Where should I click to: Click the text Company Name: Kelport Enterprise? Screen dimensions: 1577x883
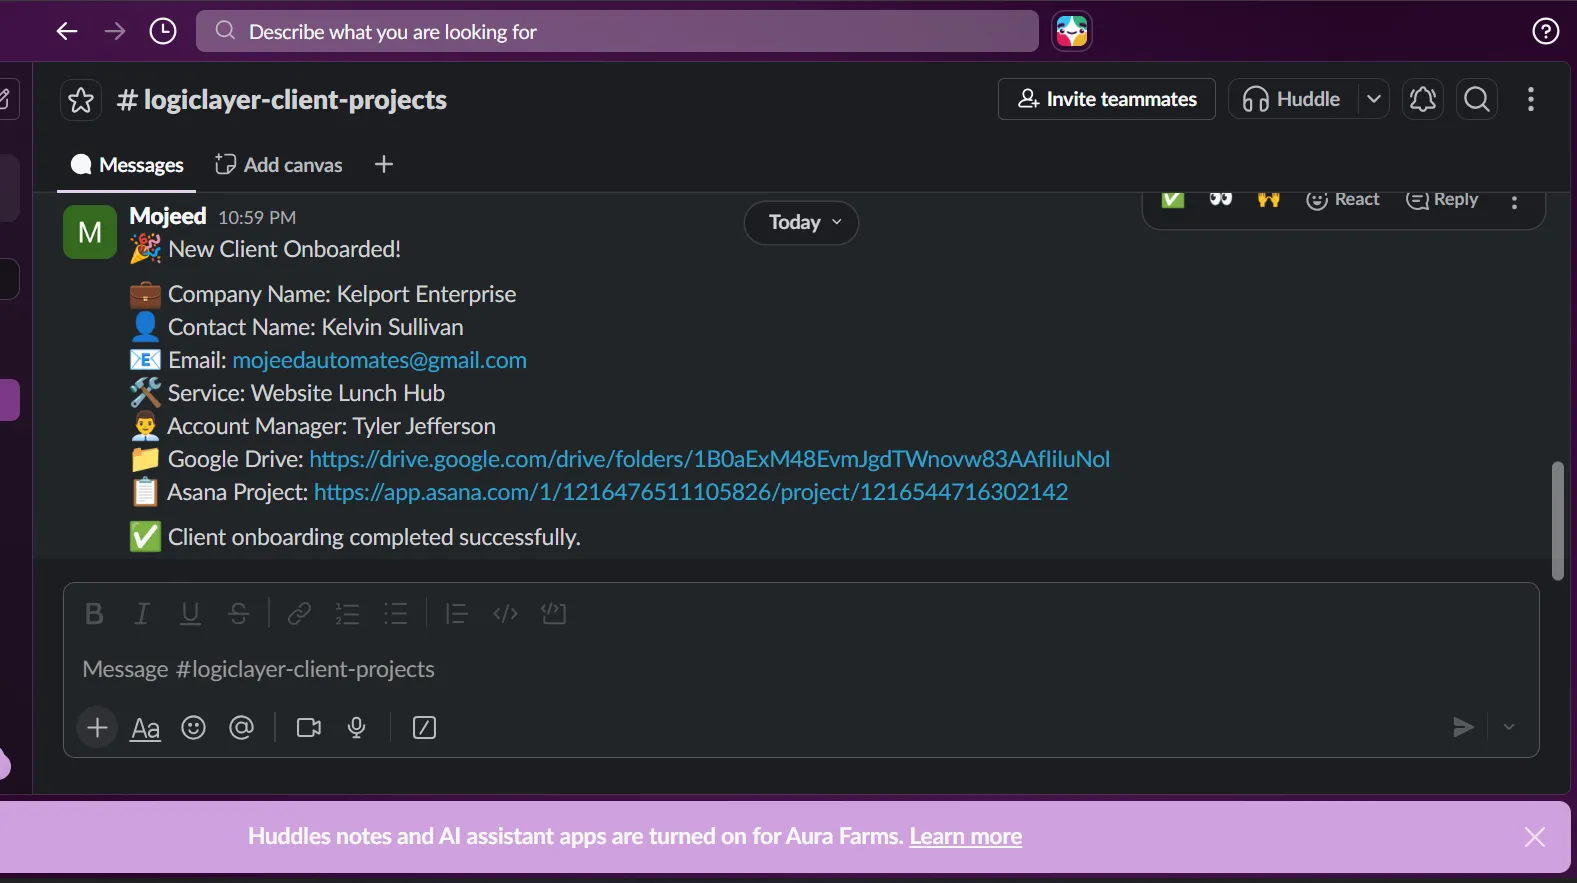click(x=342, y=294)
